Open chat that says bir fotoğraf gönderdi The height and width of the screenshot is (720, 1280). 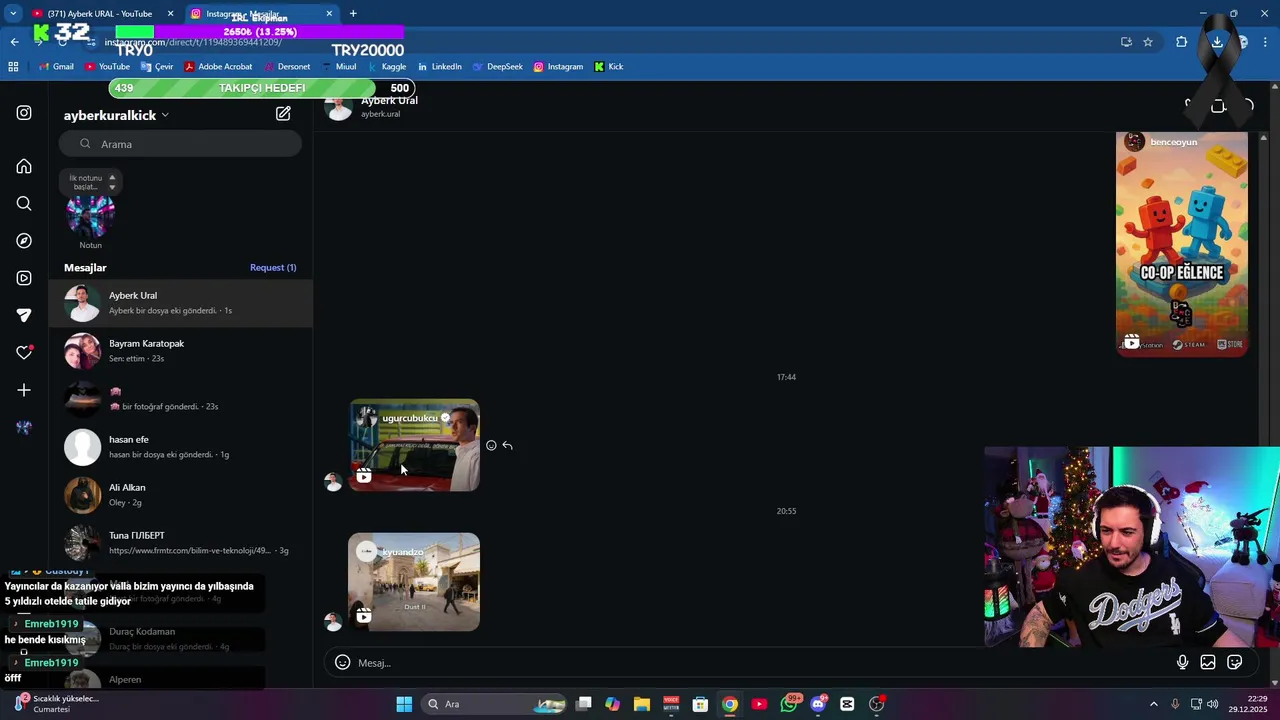[x=181, y=399]
